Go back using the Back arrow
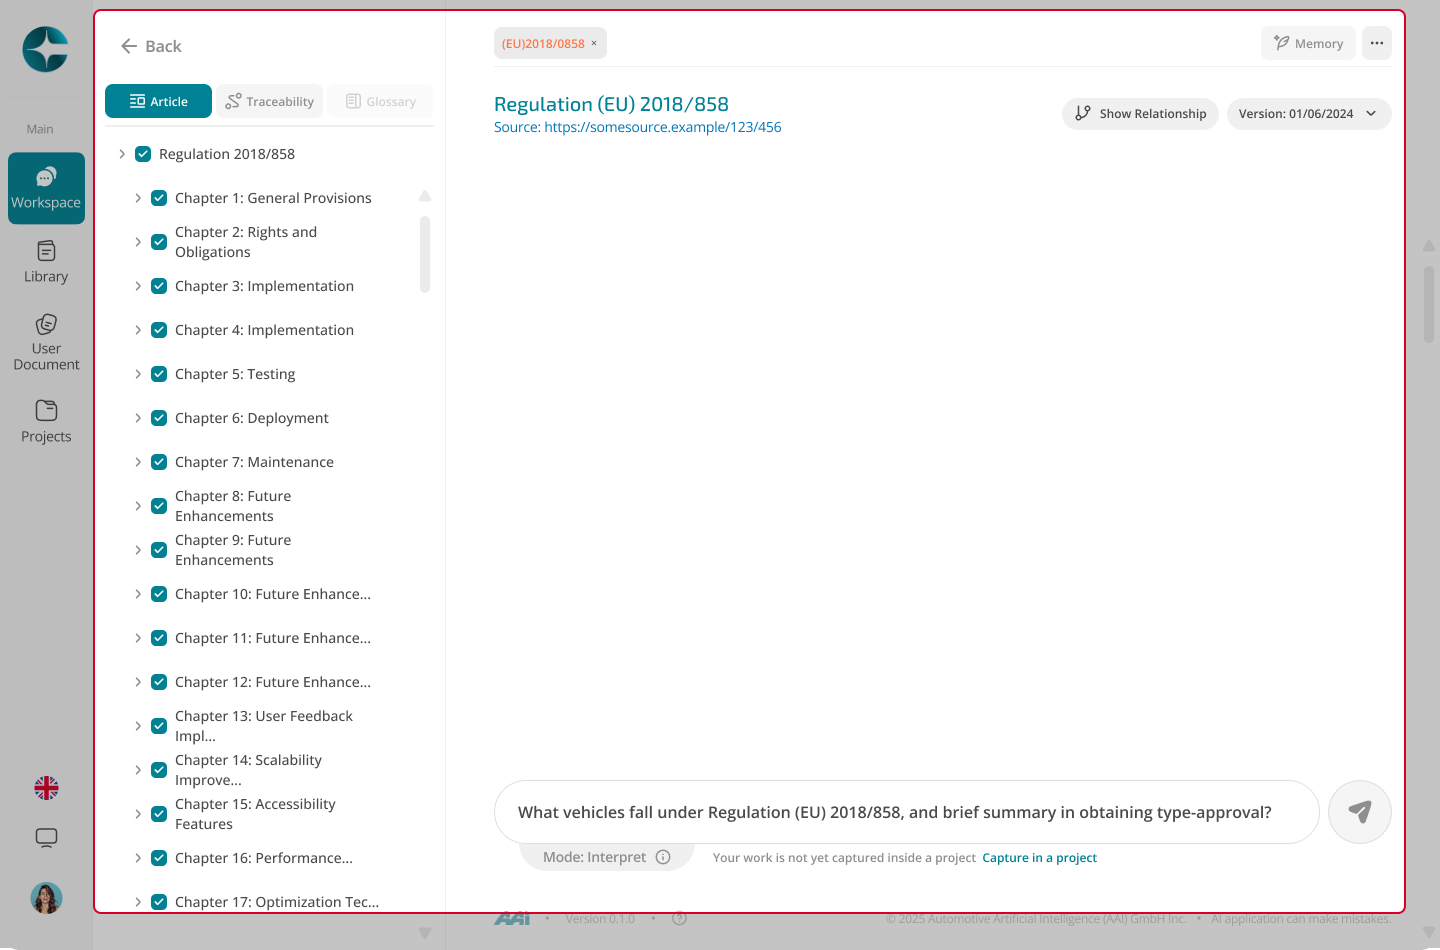 151,46
